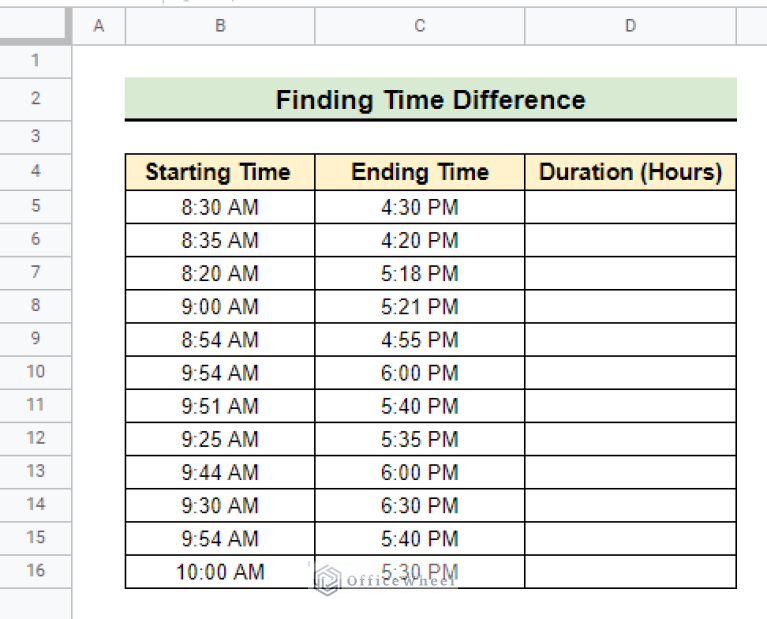This screenshot has width=767, height=619.
Task: Click row 16 header number
Action: (36, 571)
